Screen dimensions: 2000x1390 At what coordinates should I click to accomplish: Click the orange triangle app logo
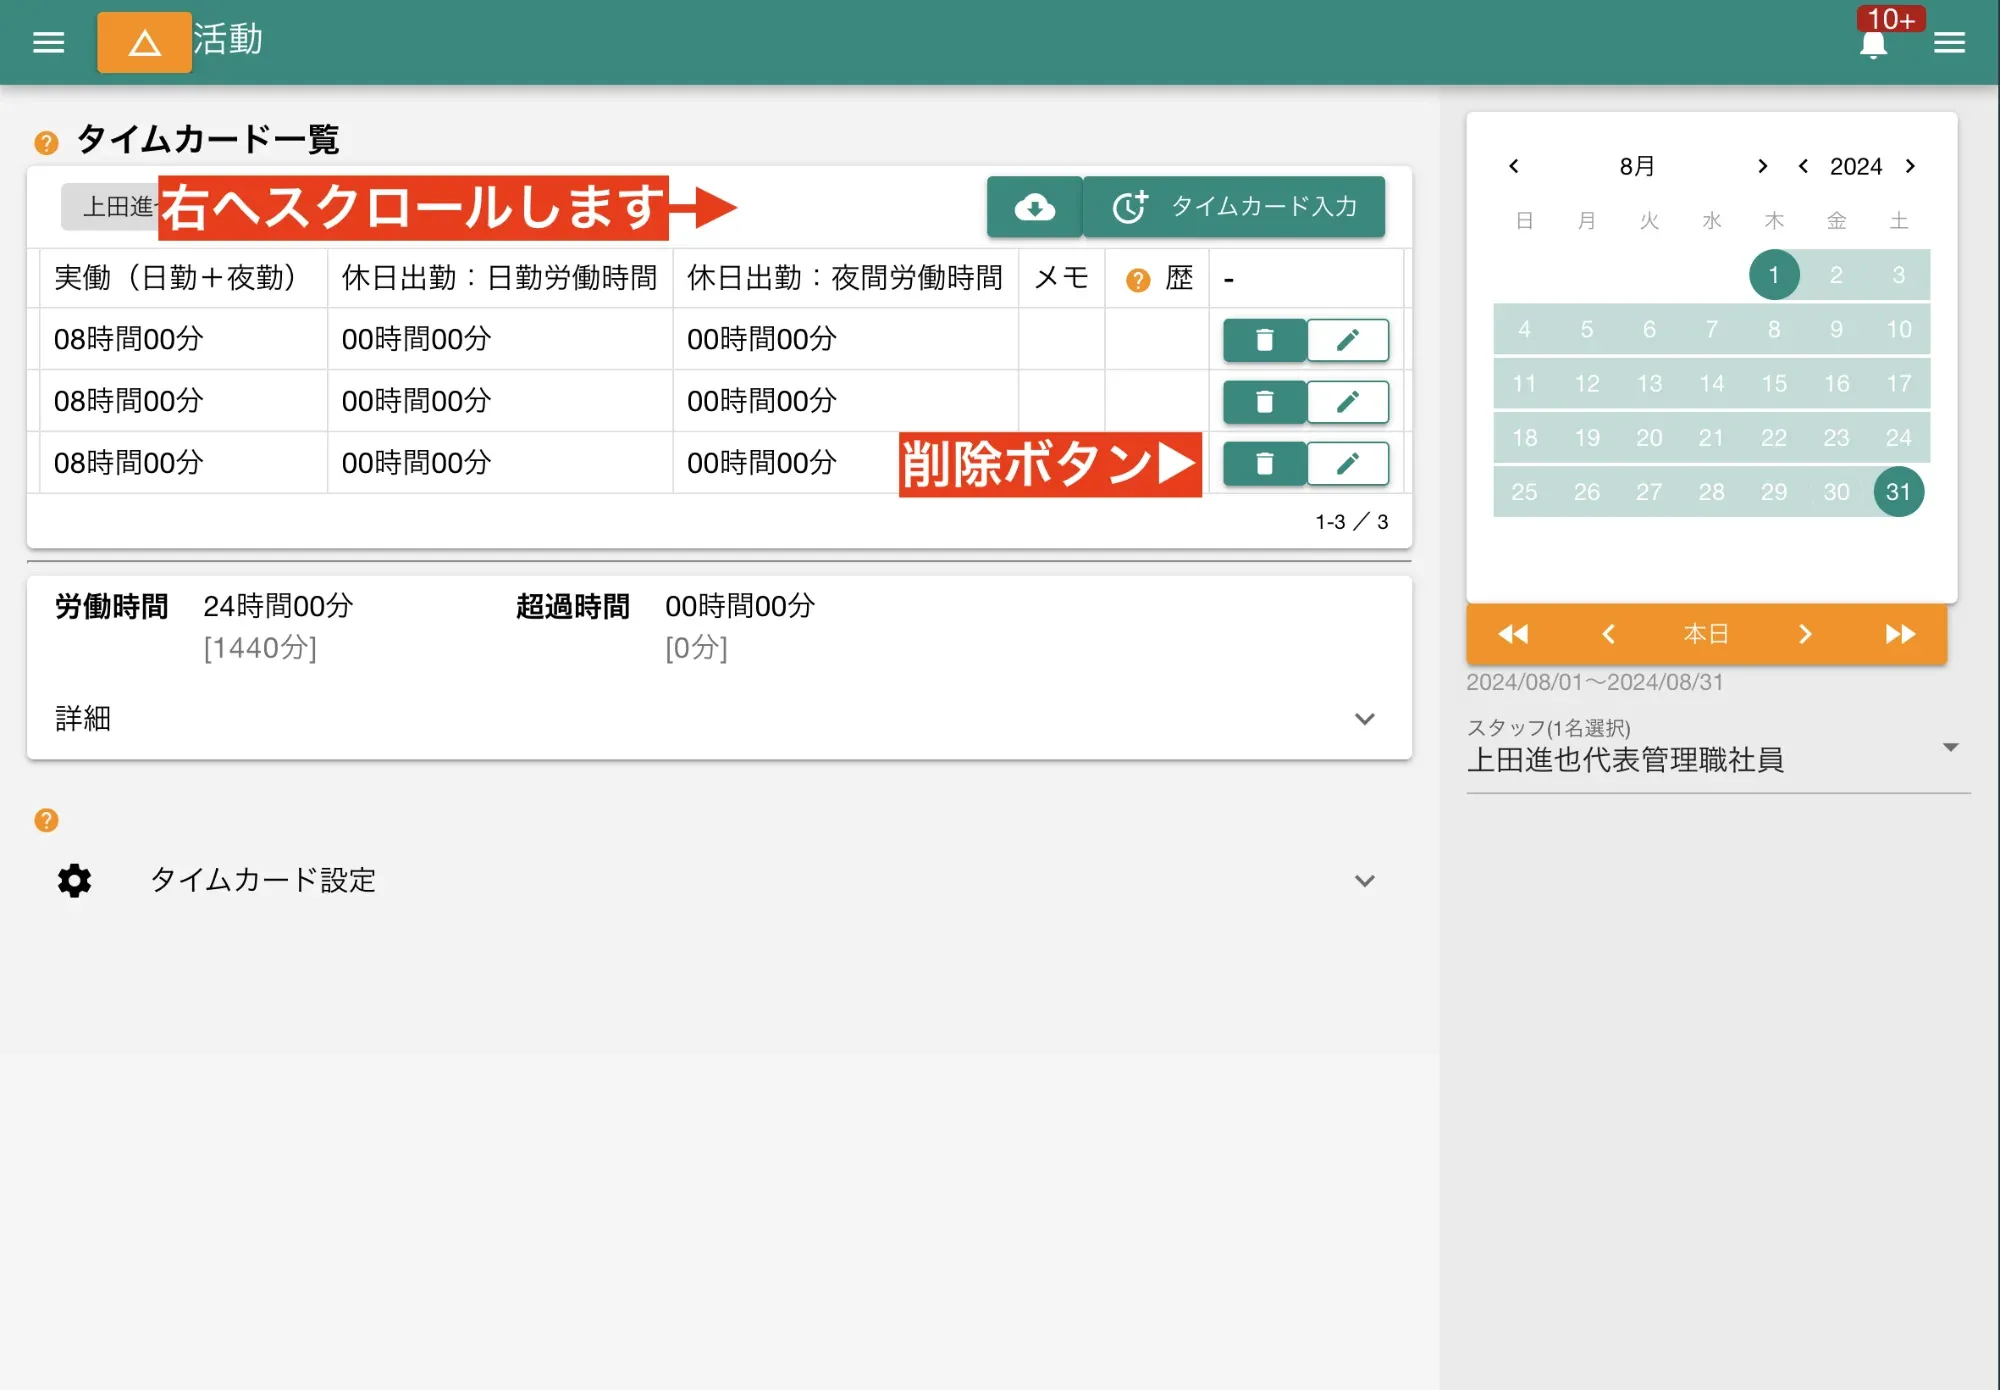[144, 42]
